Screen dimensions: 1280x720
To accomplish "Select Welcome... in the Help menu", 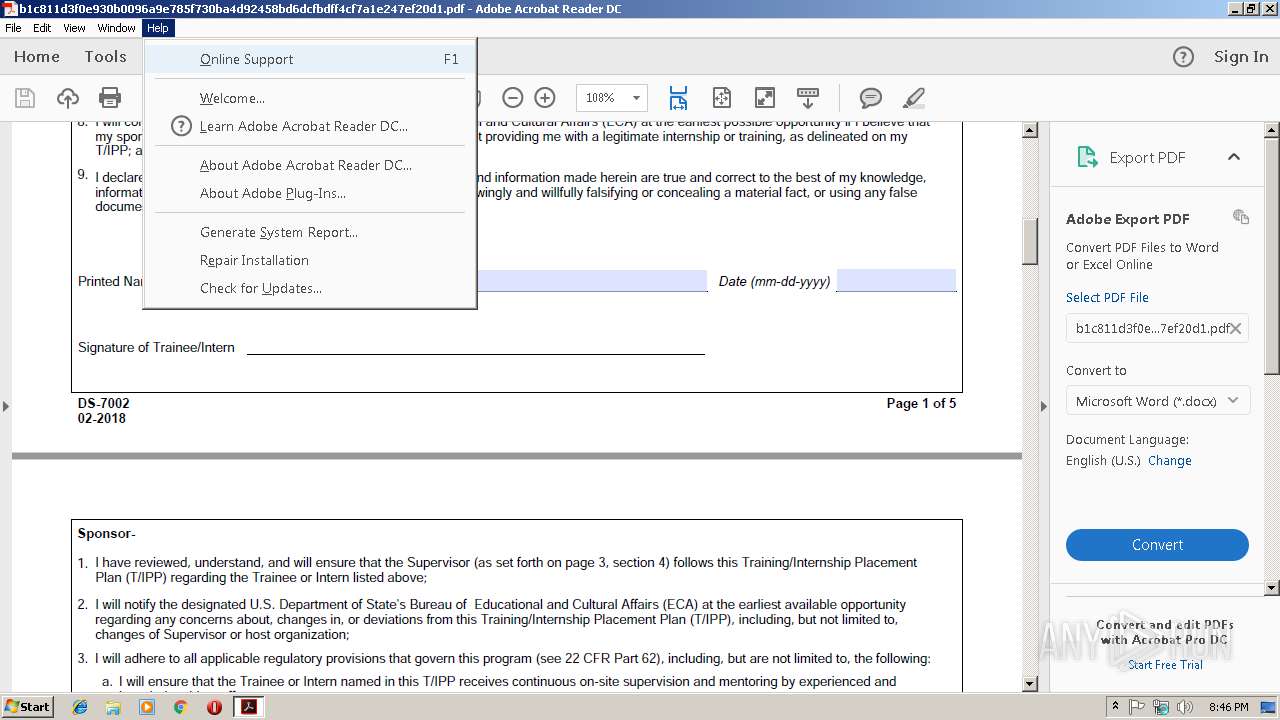I will [310, 98].
